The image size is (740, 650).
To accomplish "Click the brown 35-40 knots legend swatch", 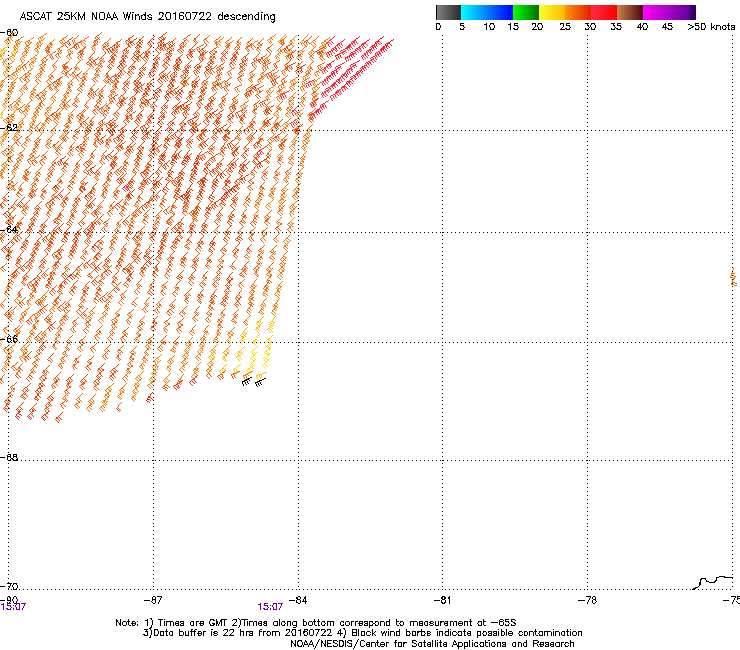I will coord(630,12).
